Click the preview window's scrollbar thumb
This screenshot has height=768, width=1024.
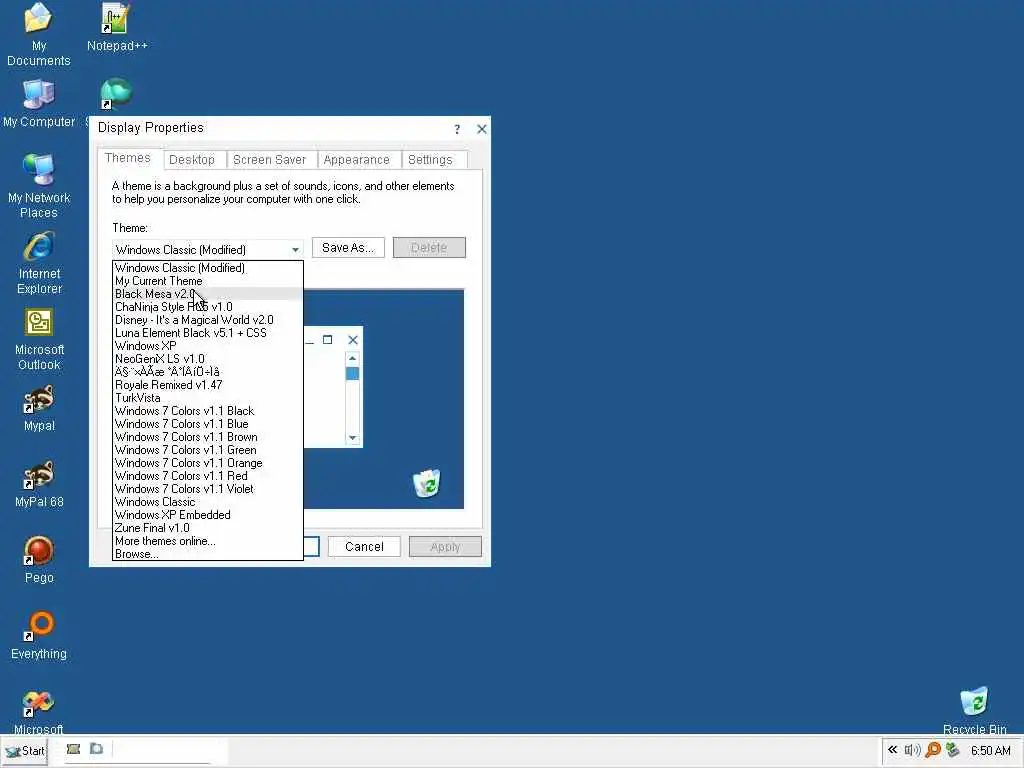coord(353,374)
